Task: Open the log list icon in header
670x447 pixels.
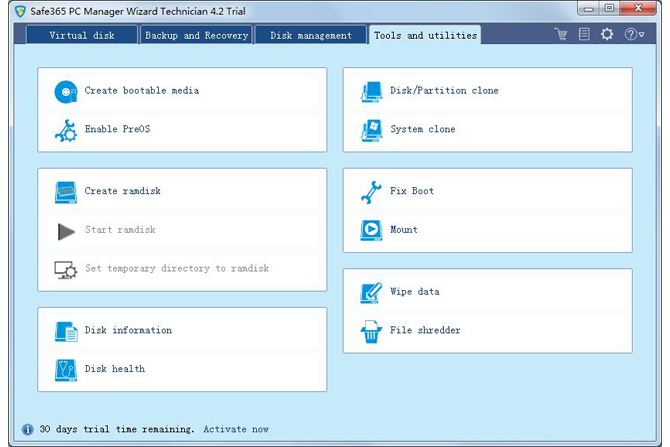Action: (584, 34)
